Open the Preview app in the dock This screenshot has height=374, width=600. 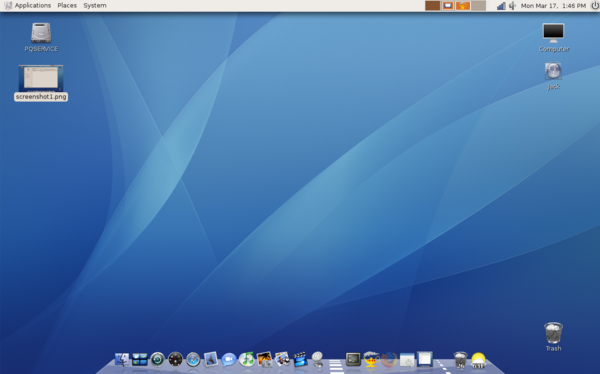click(211, 359)
